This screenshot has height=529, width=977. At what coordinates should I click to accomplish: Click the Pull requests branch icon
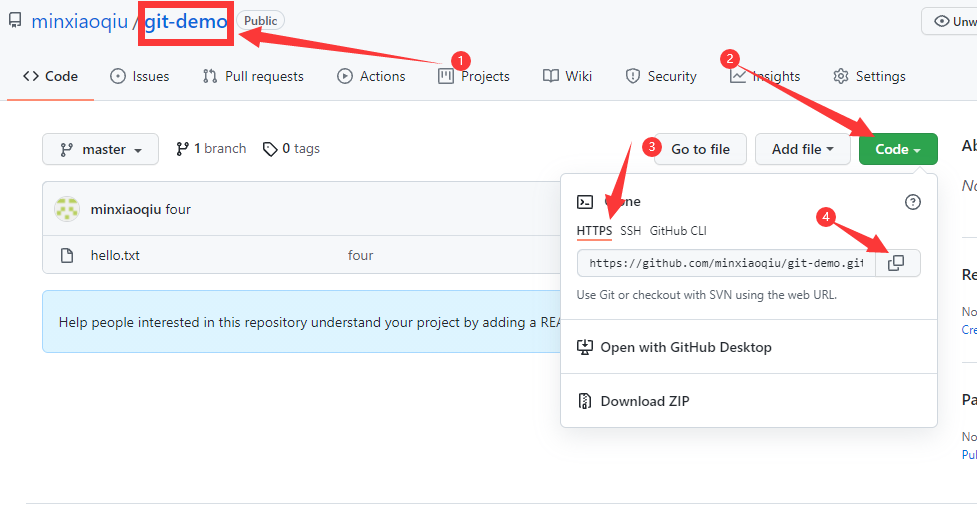[210, 76]
